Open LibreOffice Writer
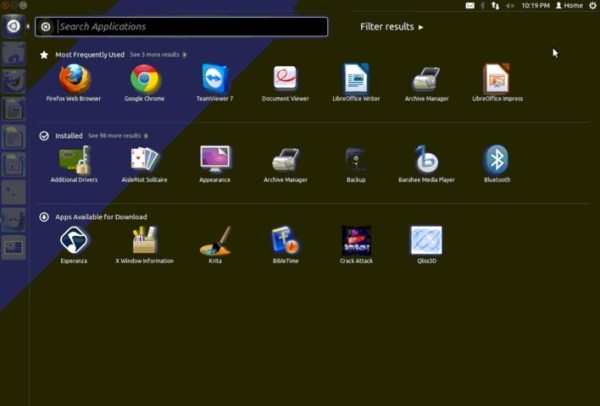 (x=356, y=78)
